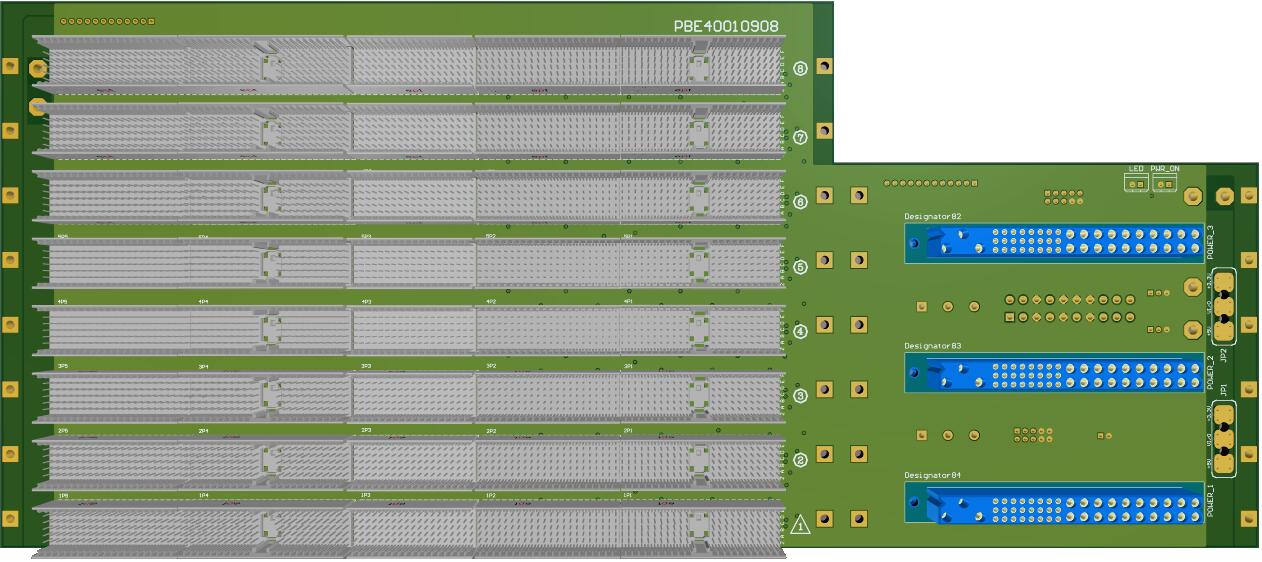This screenshot has height=562, width=1262.
Task: Click the POWER_3 silkscreen text
Action: tap(1210, 242)
